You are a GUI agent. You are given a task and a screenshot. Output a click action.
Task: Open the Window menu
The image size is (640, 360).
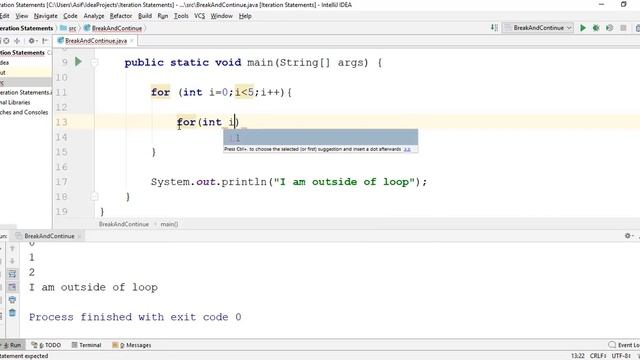pos(221,16)
